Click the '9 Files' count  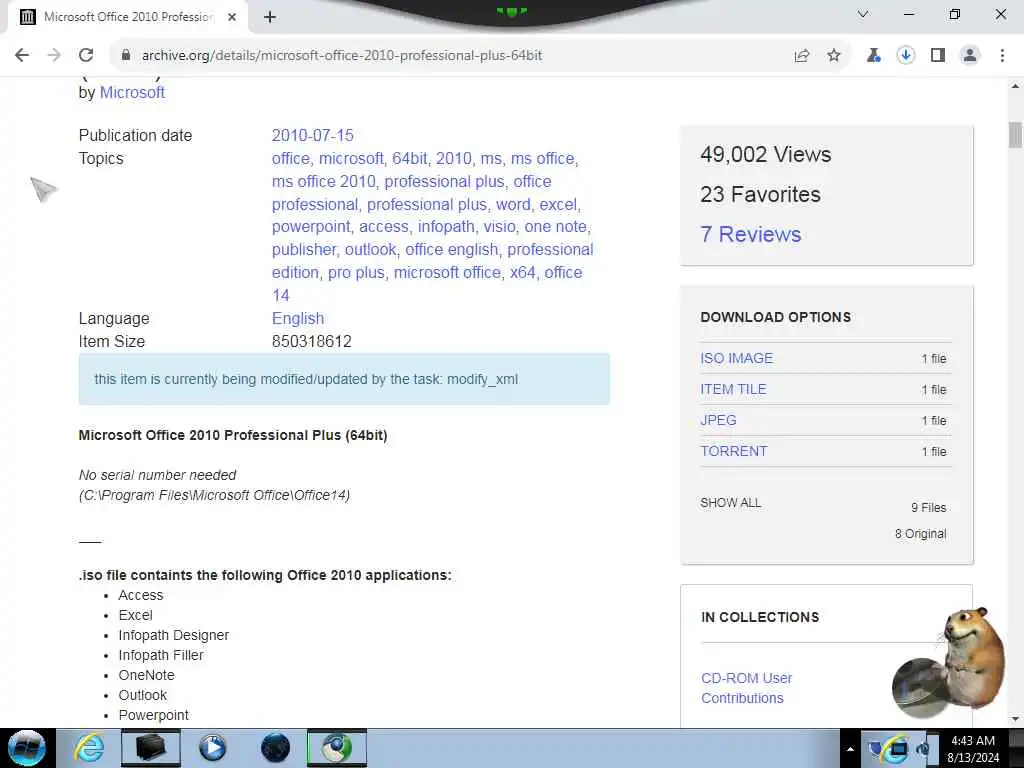[929, 507]
